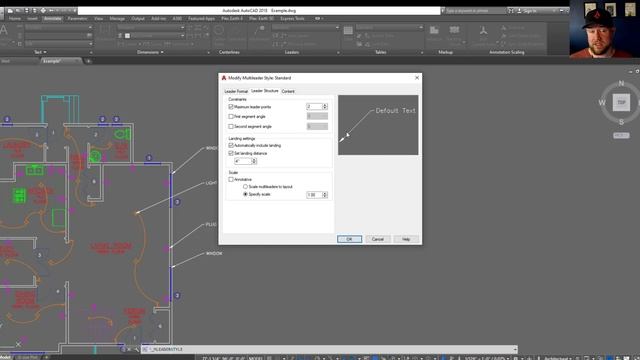This screenshot has width=640, height=360.
Task: Open the Annotate ribbon tab
Action: point(52,19)
